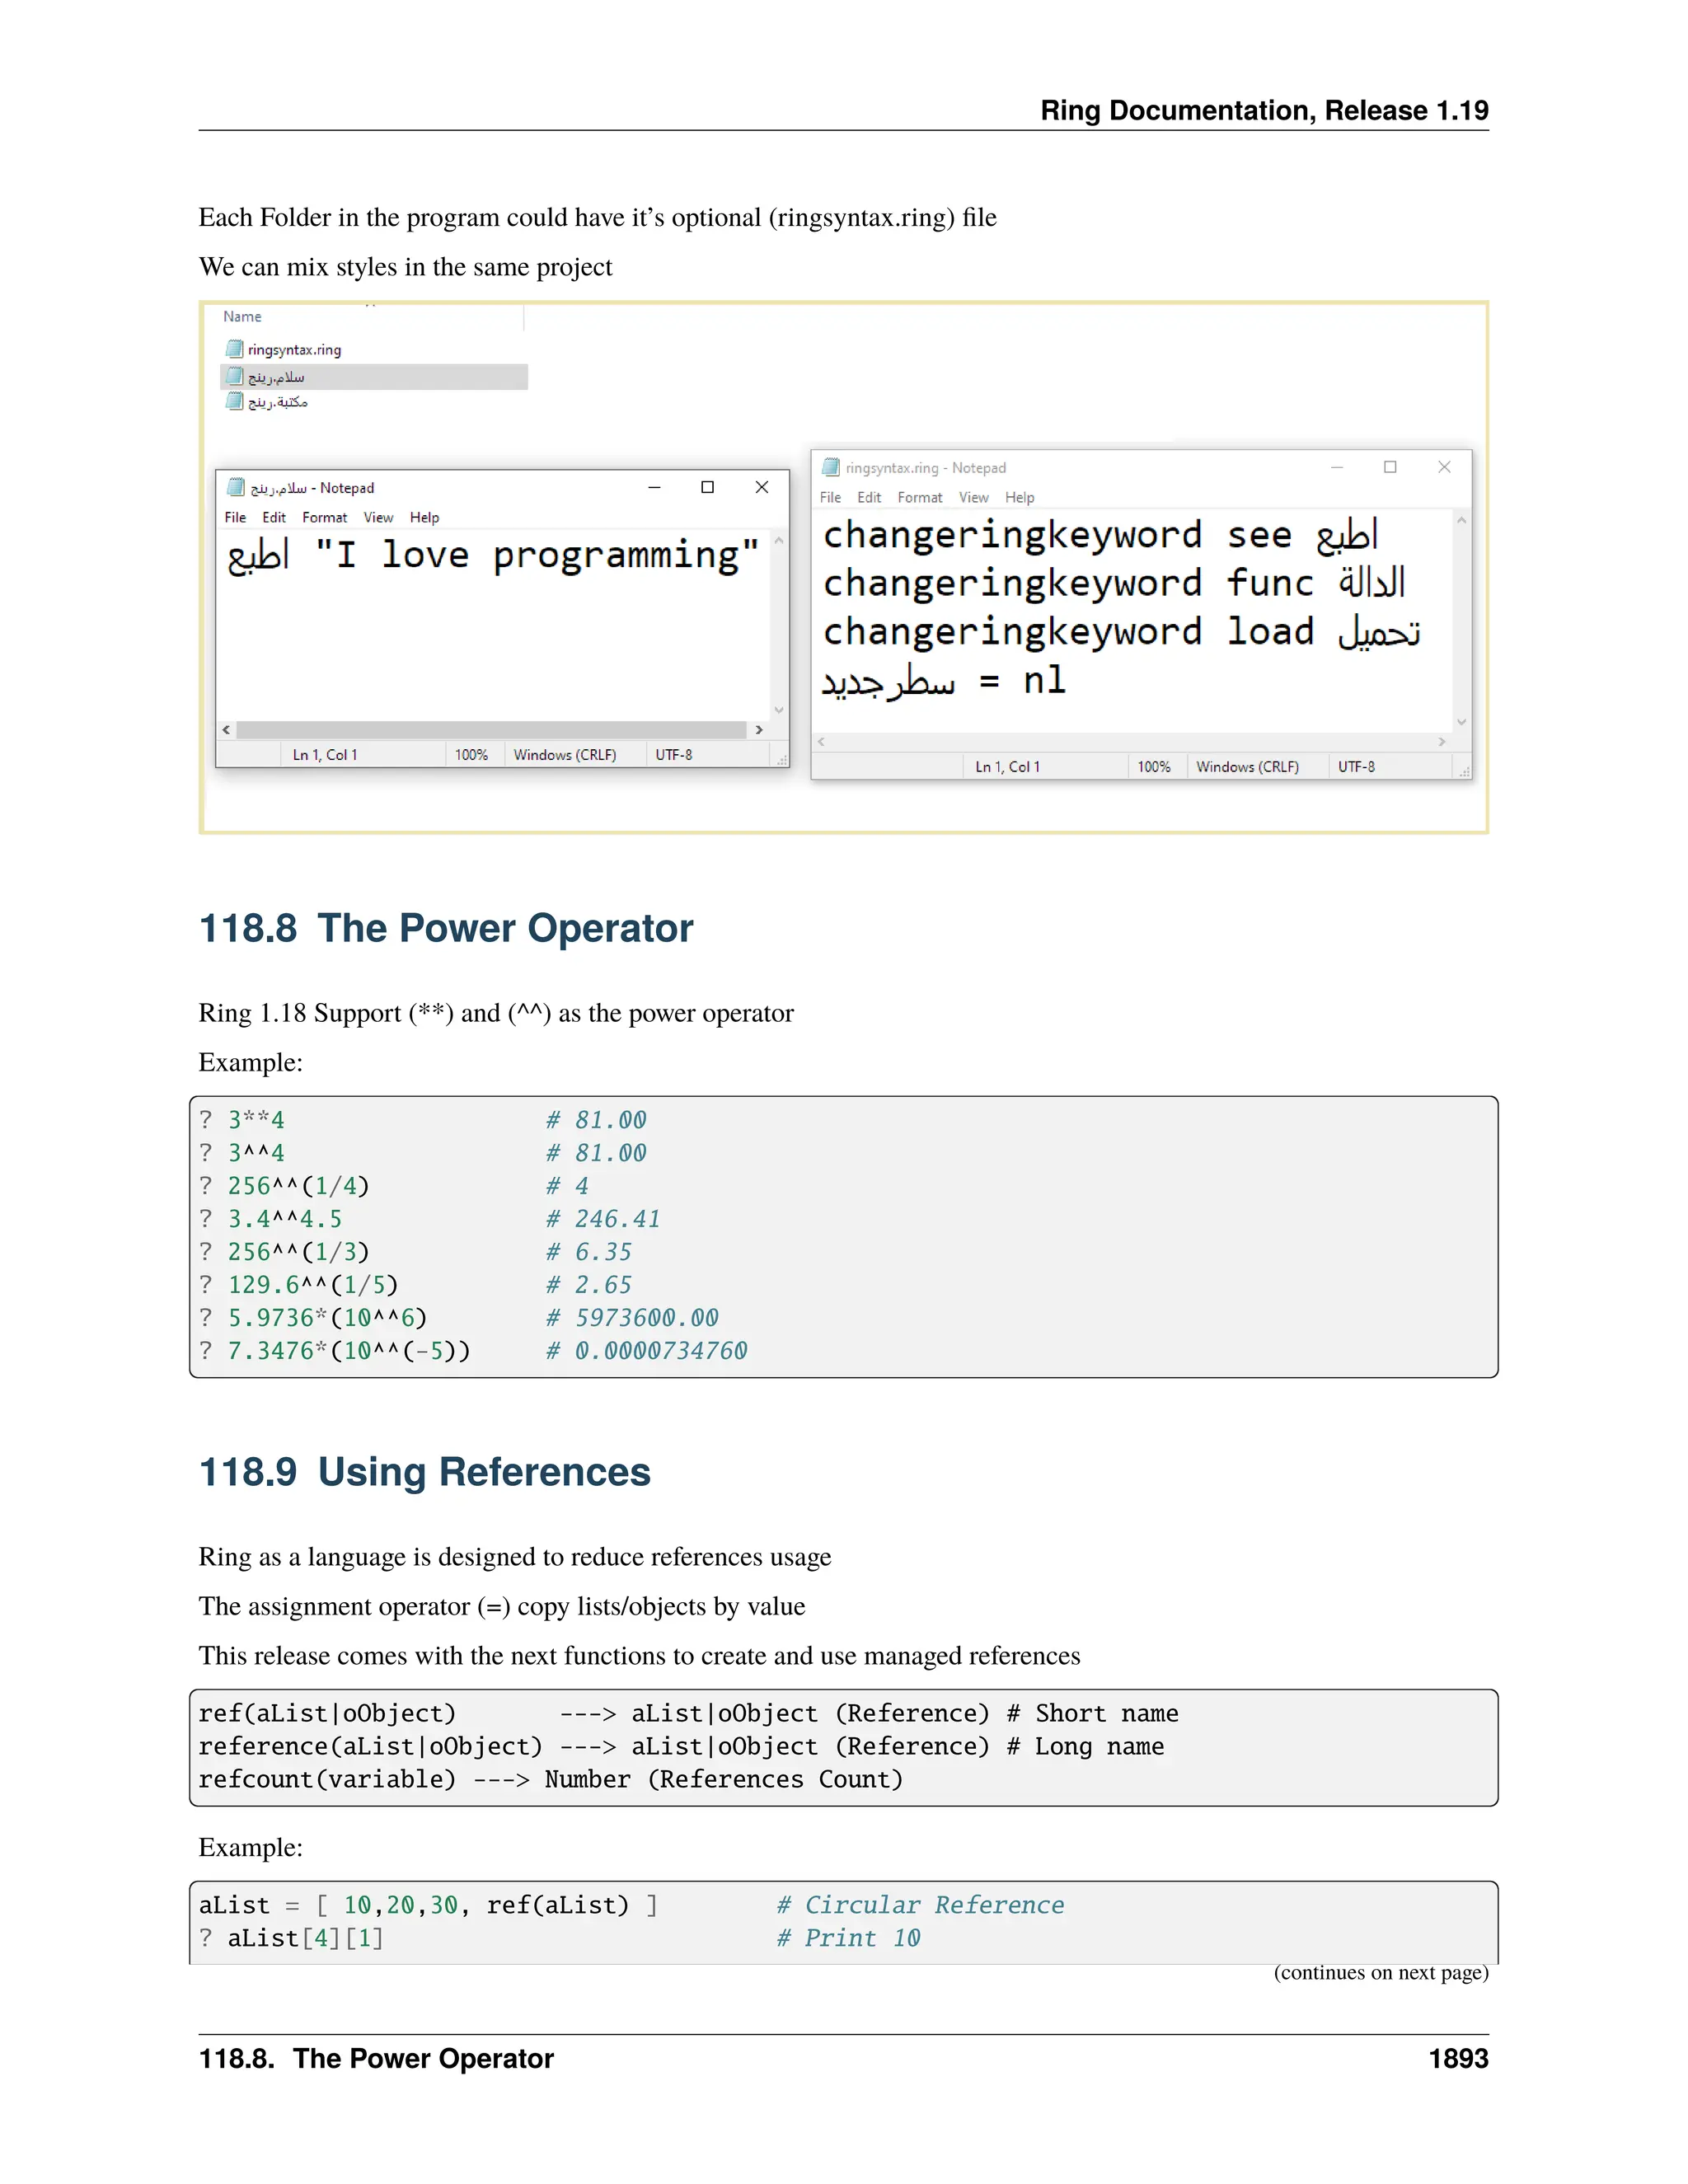1688x2184 pixels.
Task: Maximize the ringsyntax.ring Notepad window
Action: pyautogui.click(x=1390, y=467)
